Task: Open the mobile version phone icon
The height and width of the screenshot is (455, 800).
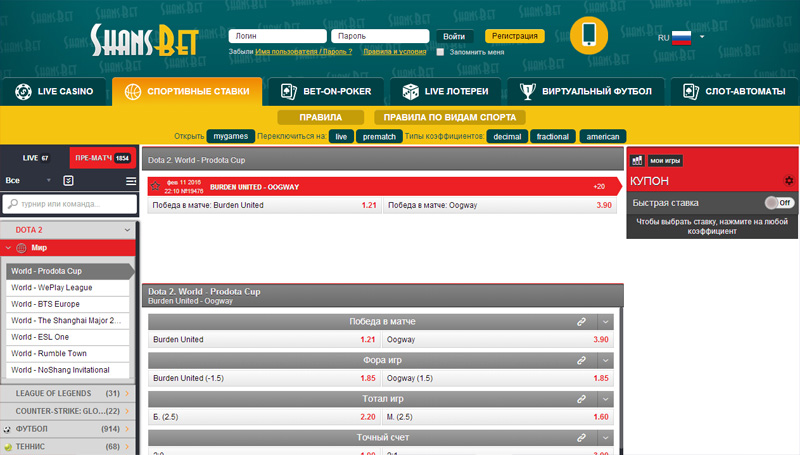Action: tap(589, 35)
